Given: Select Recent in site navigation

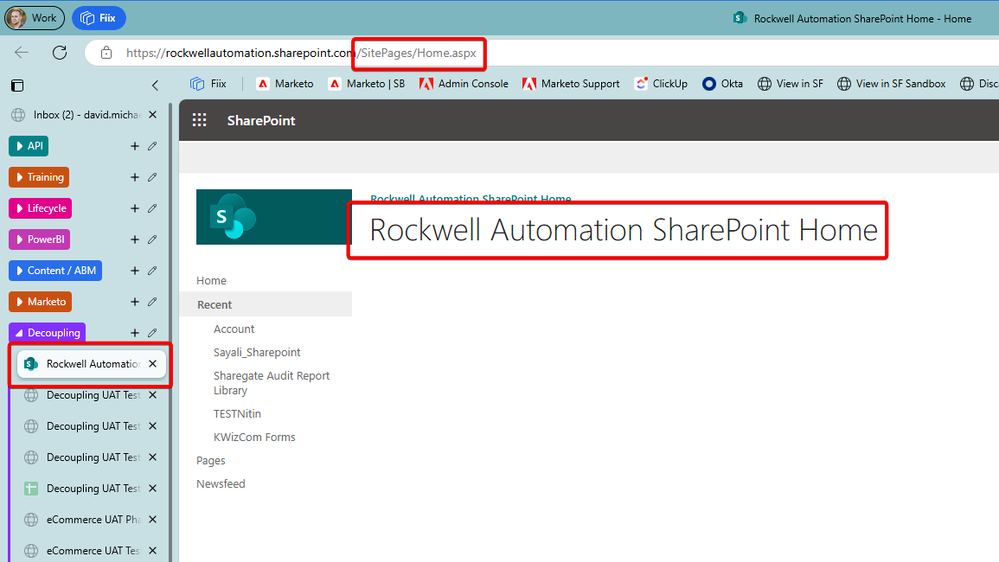Looking at the screenshot, I should (x=266, y=305).
